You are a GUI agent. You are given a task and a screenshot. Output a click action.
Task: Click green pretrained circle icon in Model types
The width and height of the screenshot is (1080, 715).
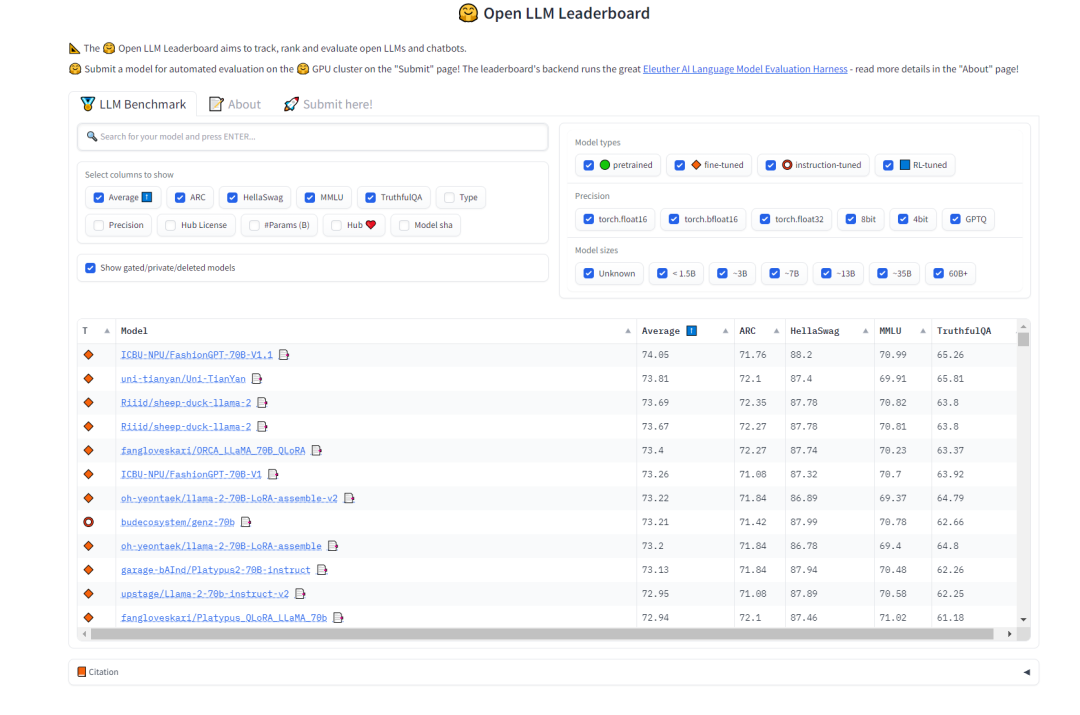tap(605, 165)
